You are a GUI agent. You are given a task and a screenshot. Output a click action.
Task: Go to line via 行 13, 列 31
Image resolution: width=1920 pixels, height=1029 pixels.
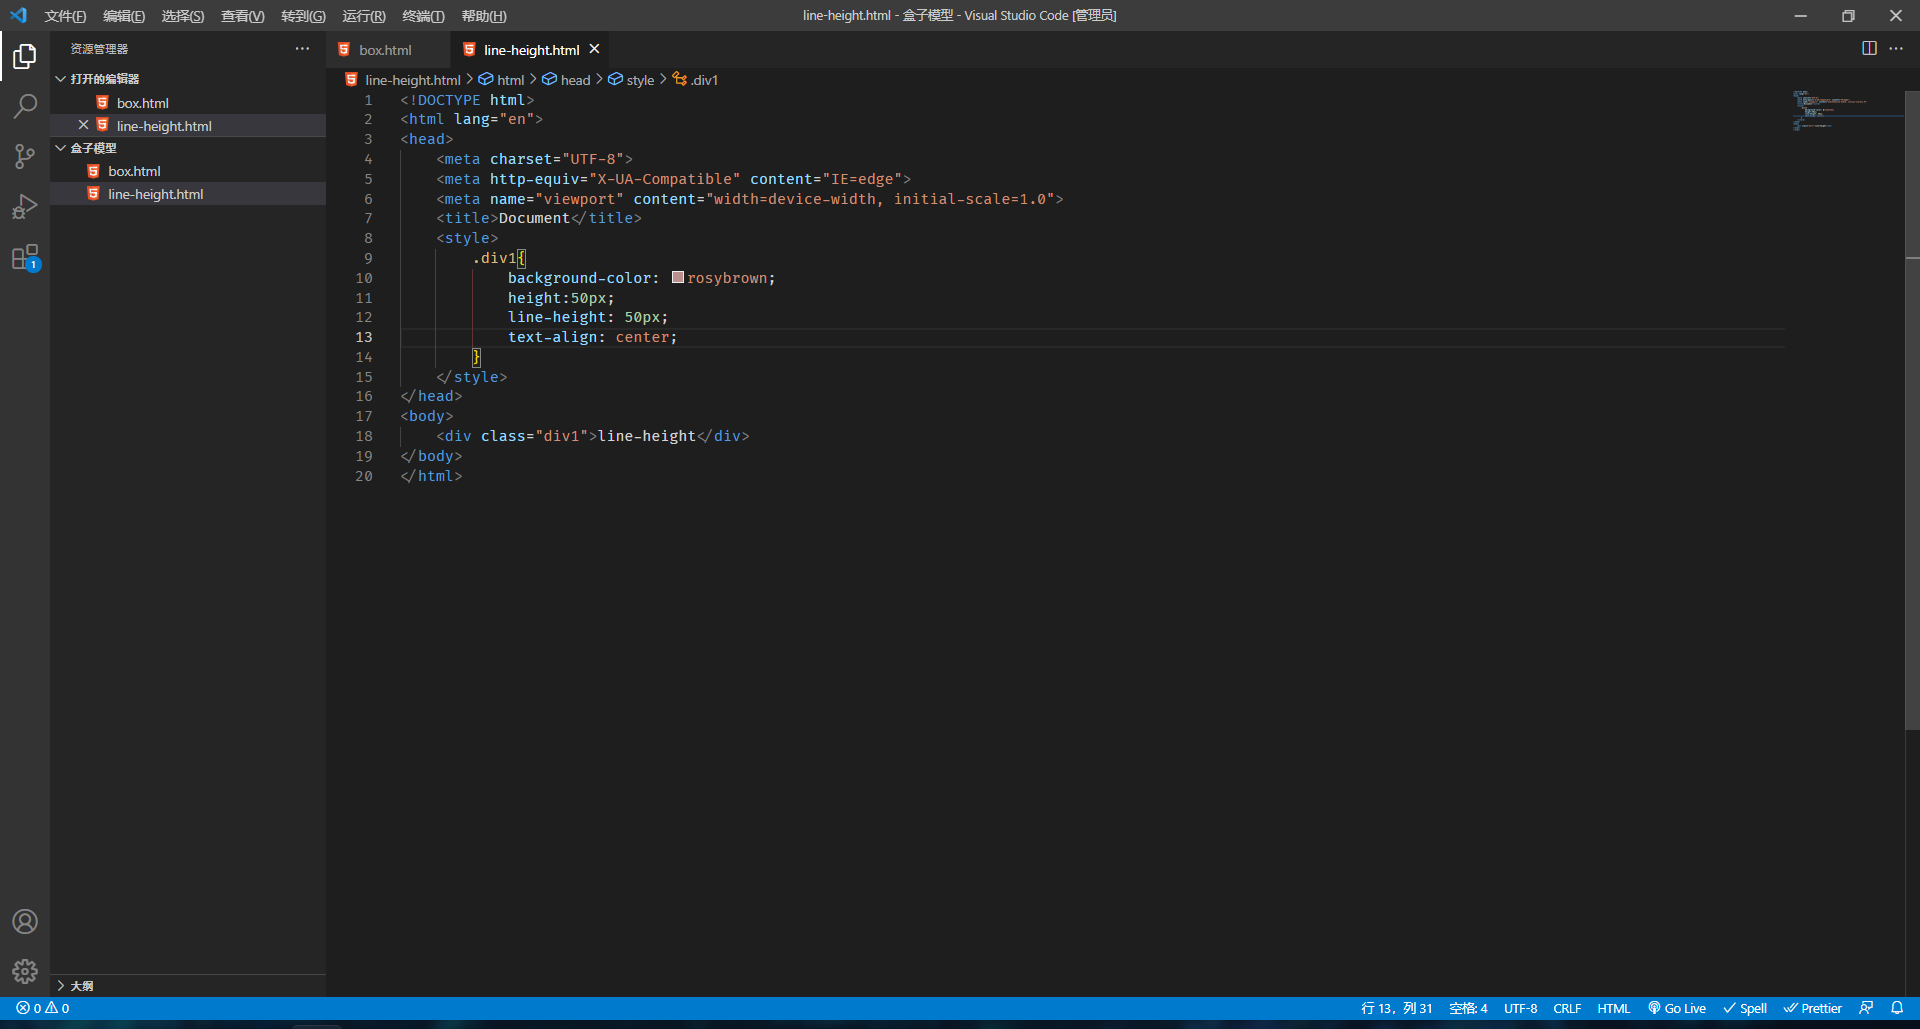[1397, 1008]
